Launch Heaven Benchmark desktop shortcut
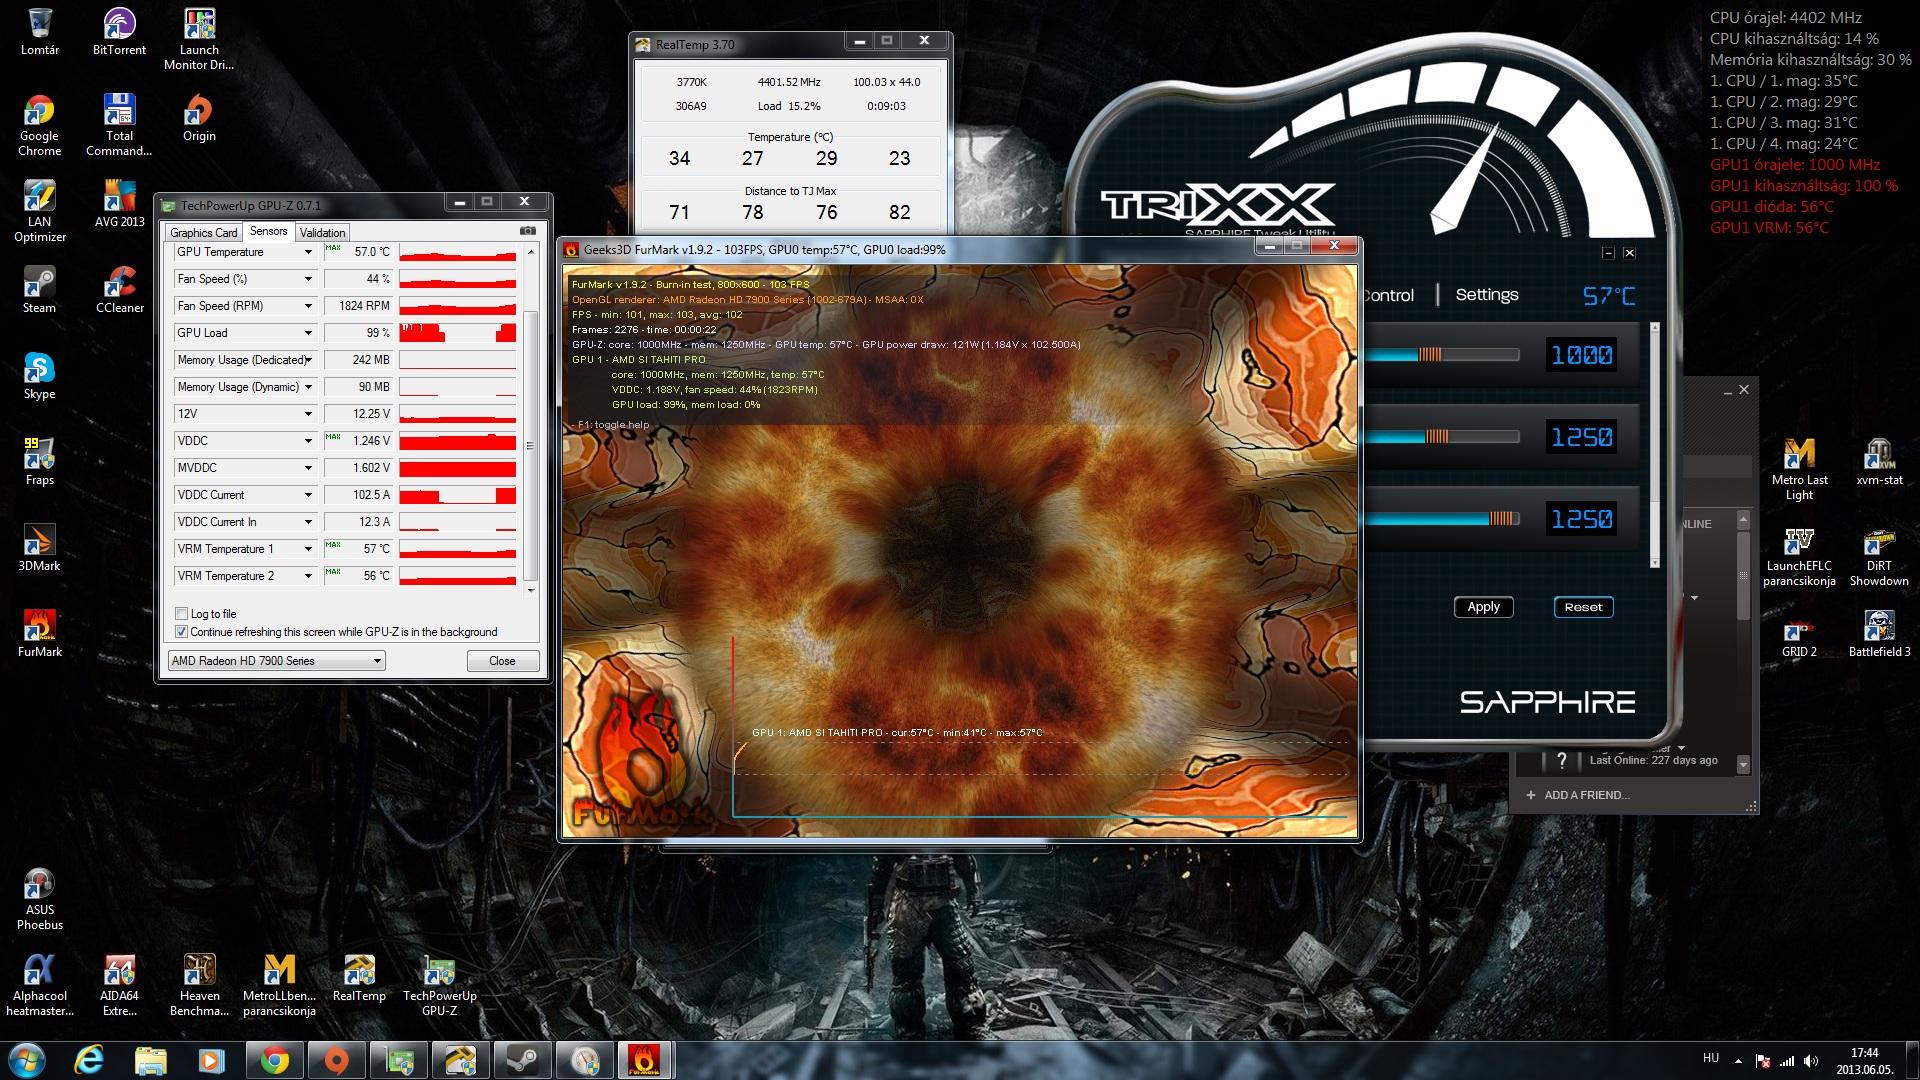 click(199, 984)
